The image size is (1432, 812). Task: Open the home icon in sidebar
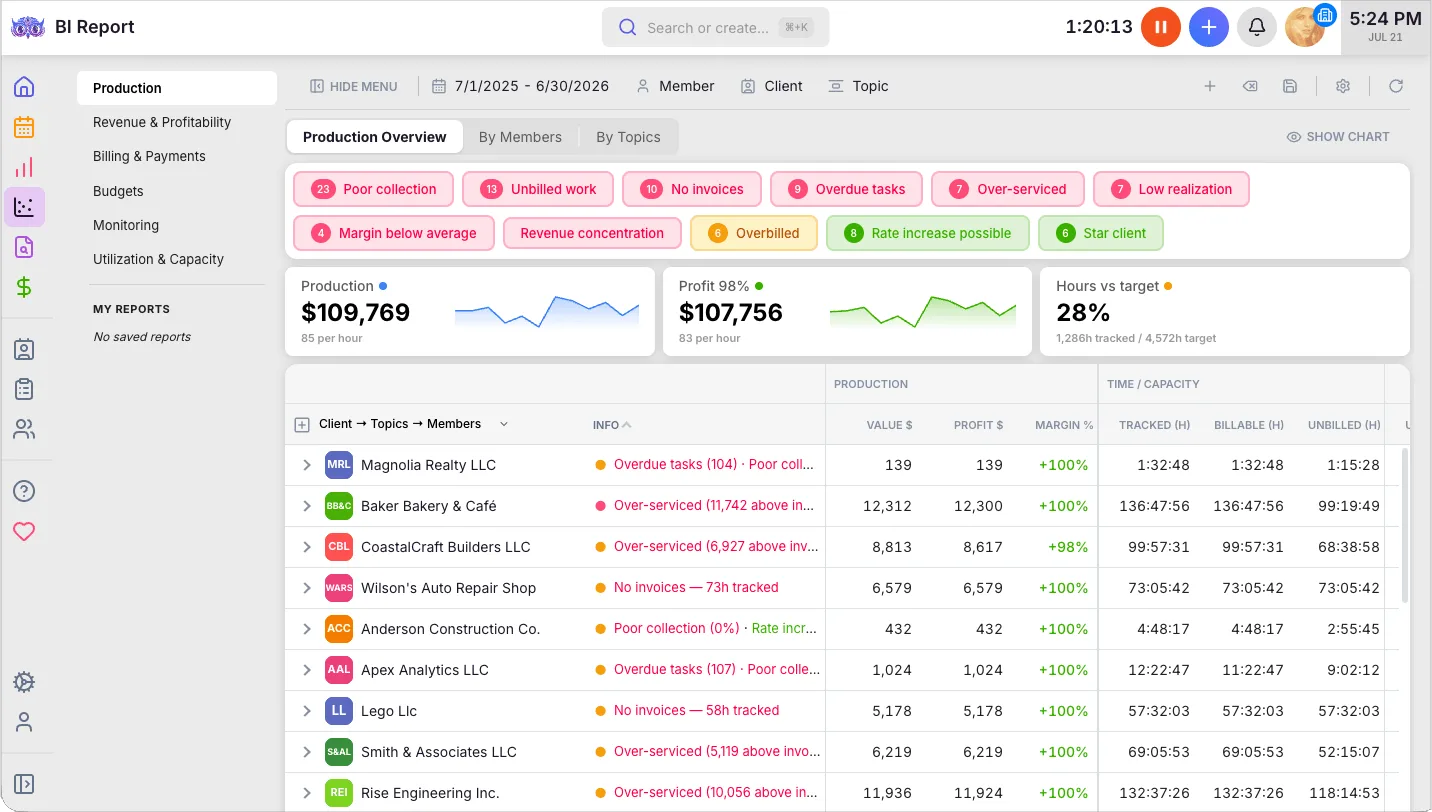pyautogui.click(x=24, y=87)
